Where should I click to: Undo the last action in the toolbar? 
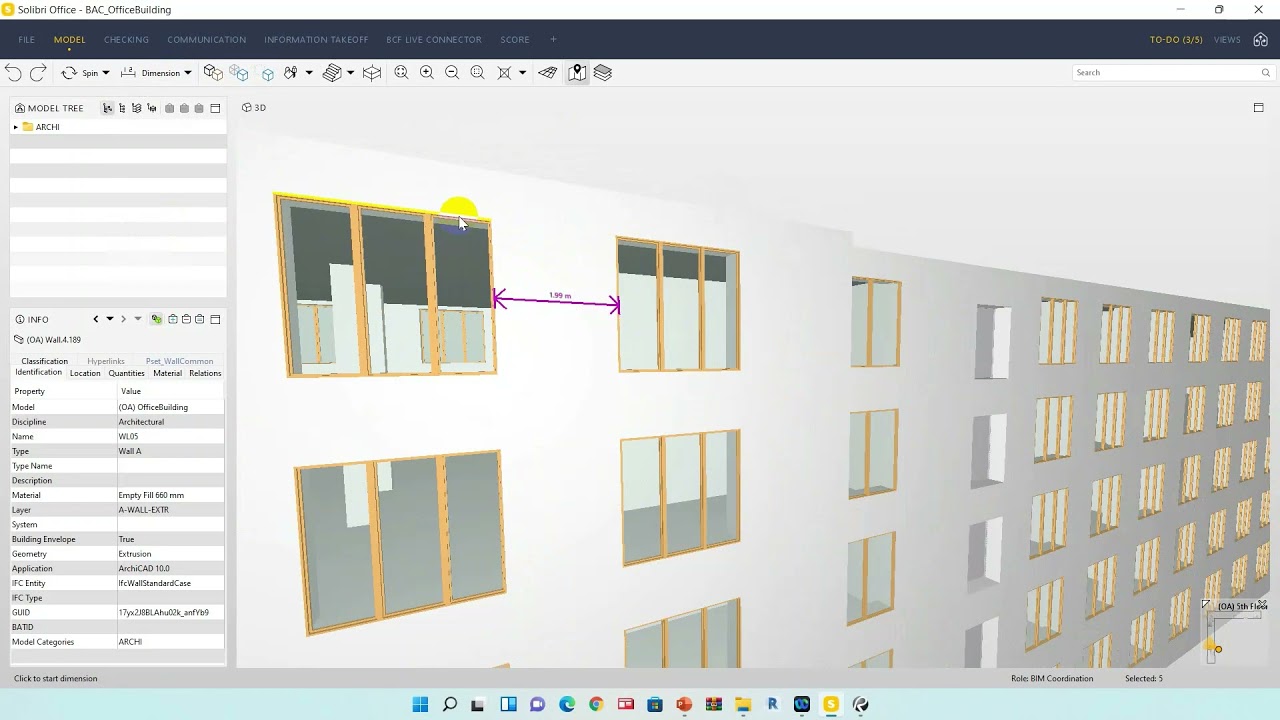[x=13, y=73]
